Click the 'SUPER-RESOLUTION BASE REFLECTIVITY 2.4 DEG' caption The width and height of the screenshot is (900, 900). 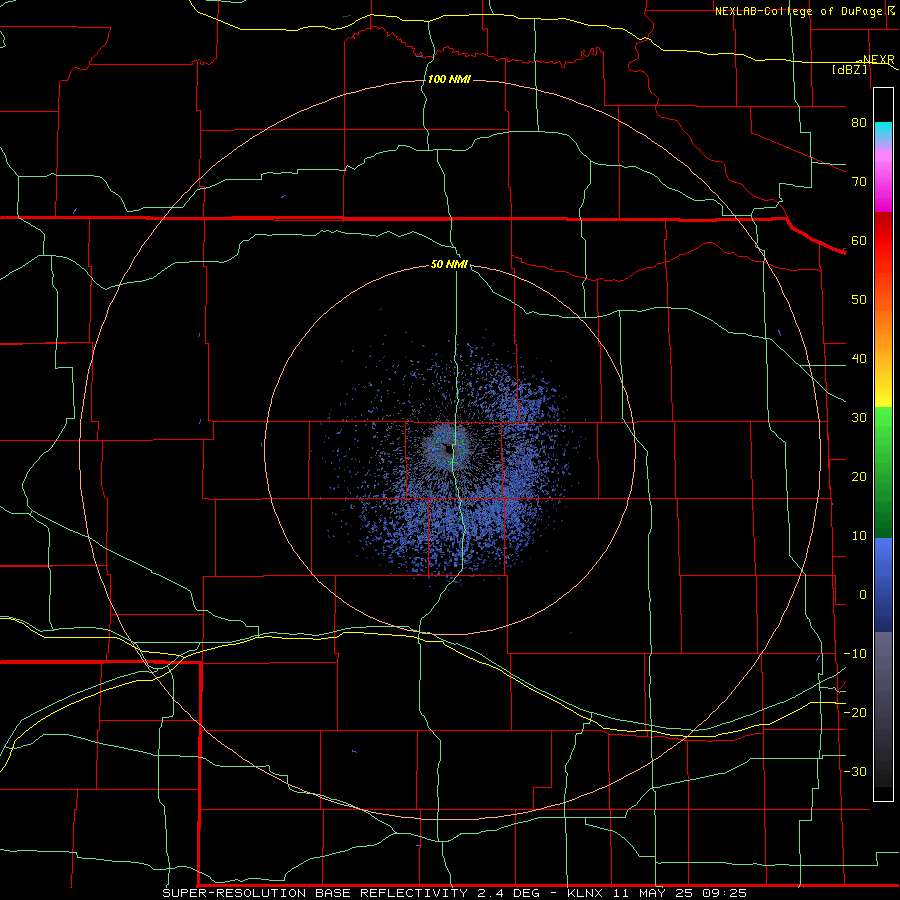[x=351, y=893]
